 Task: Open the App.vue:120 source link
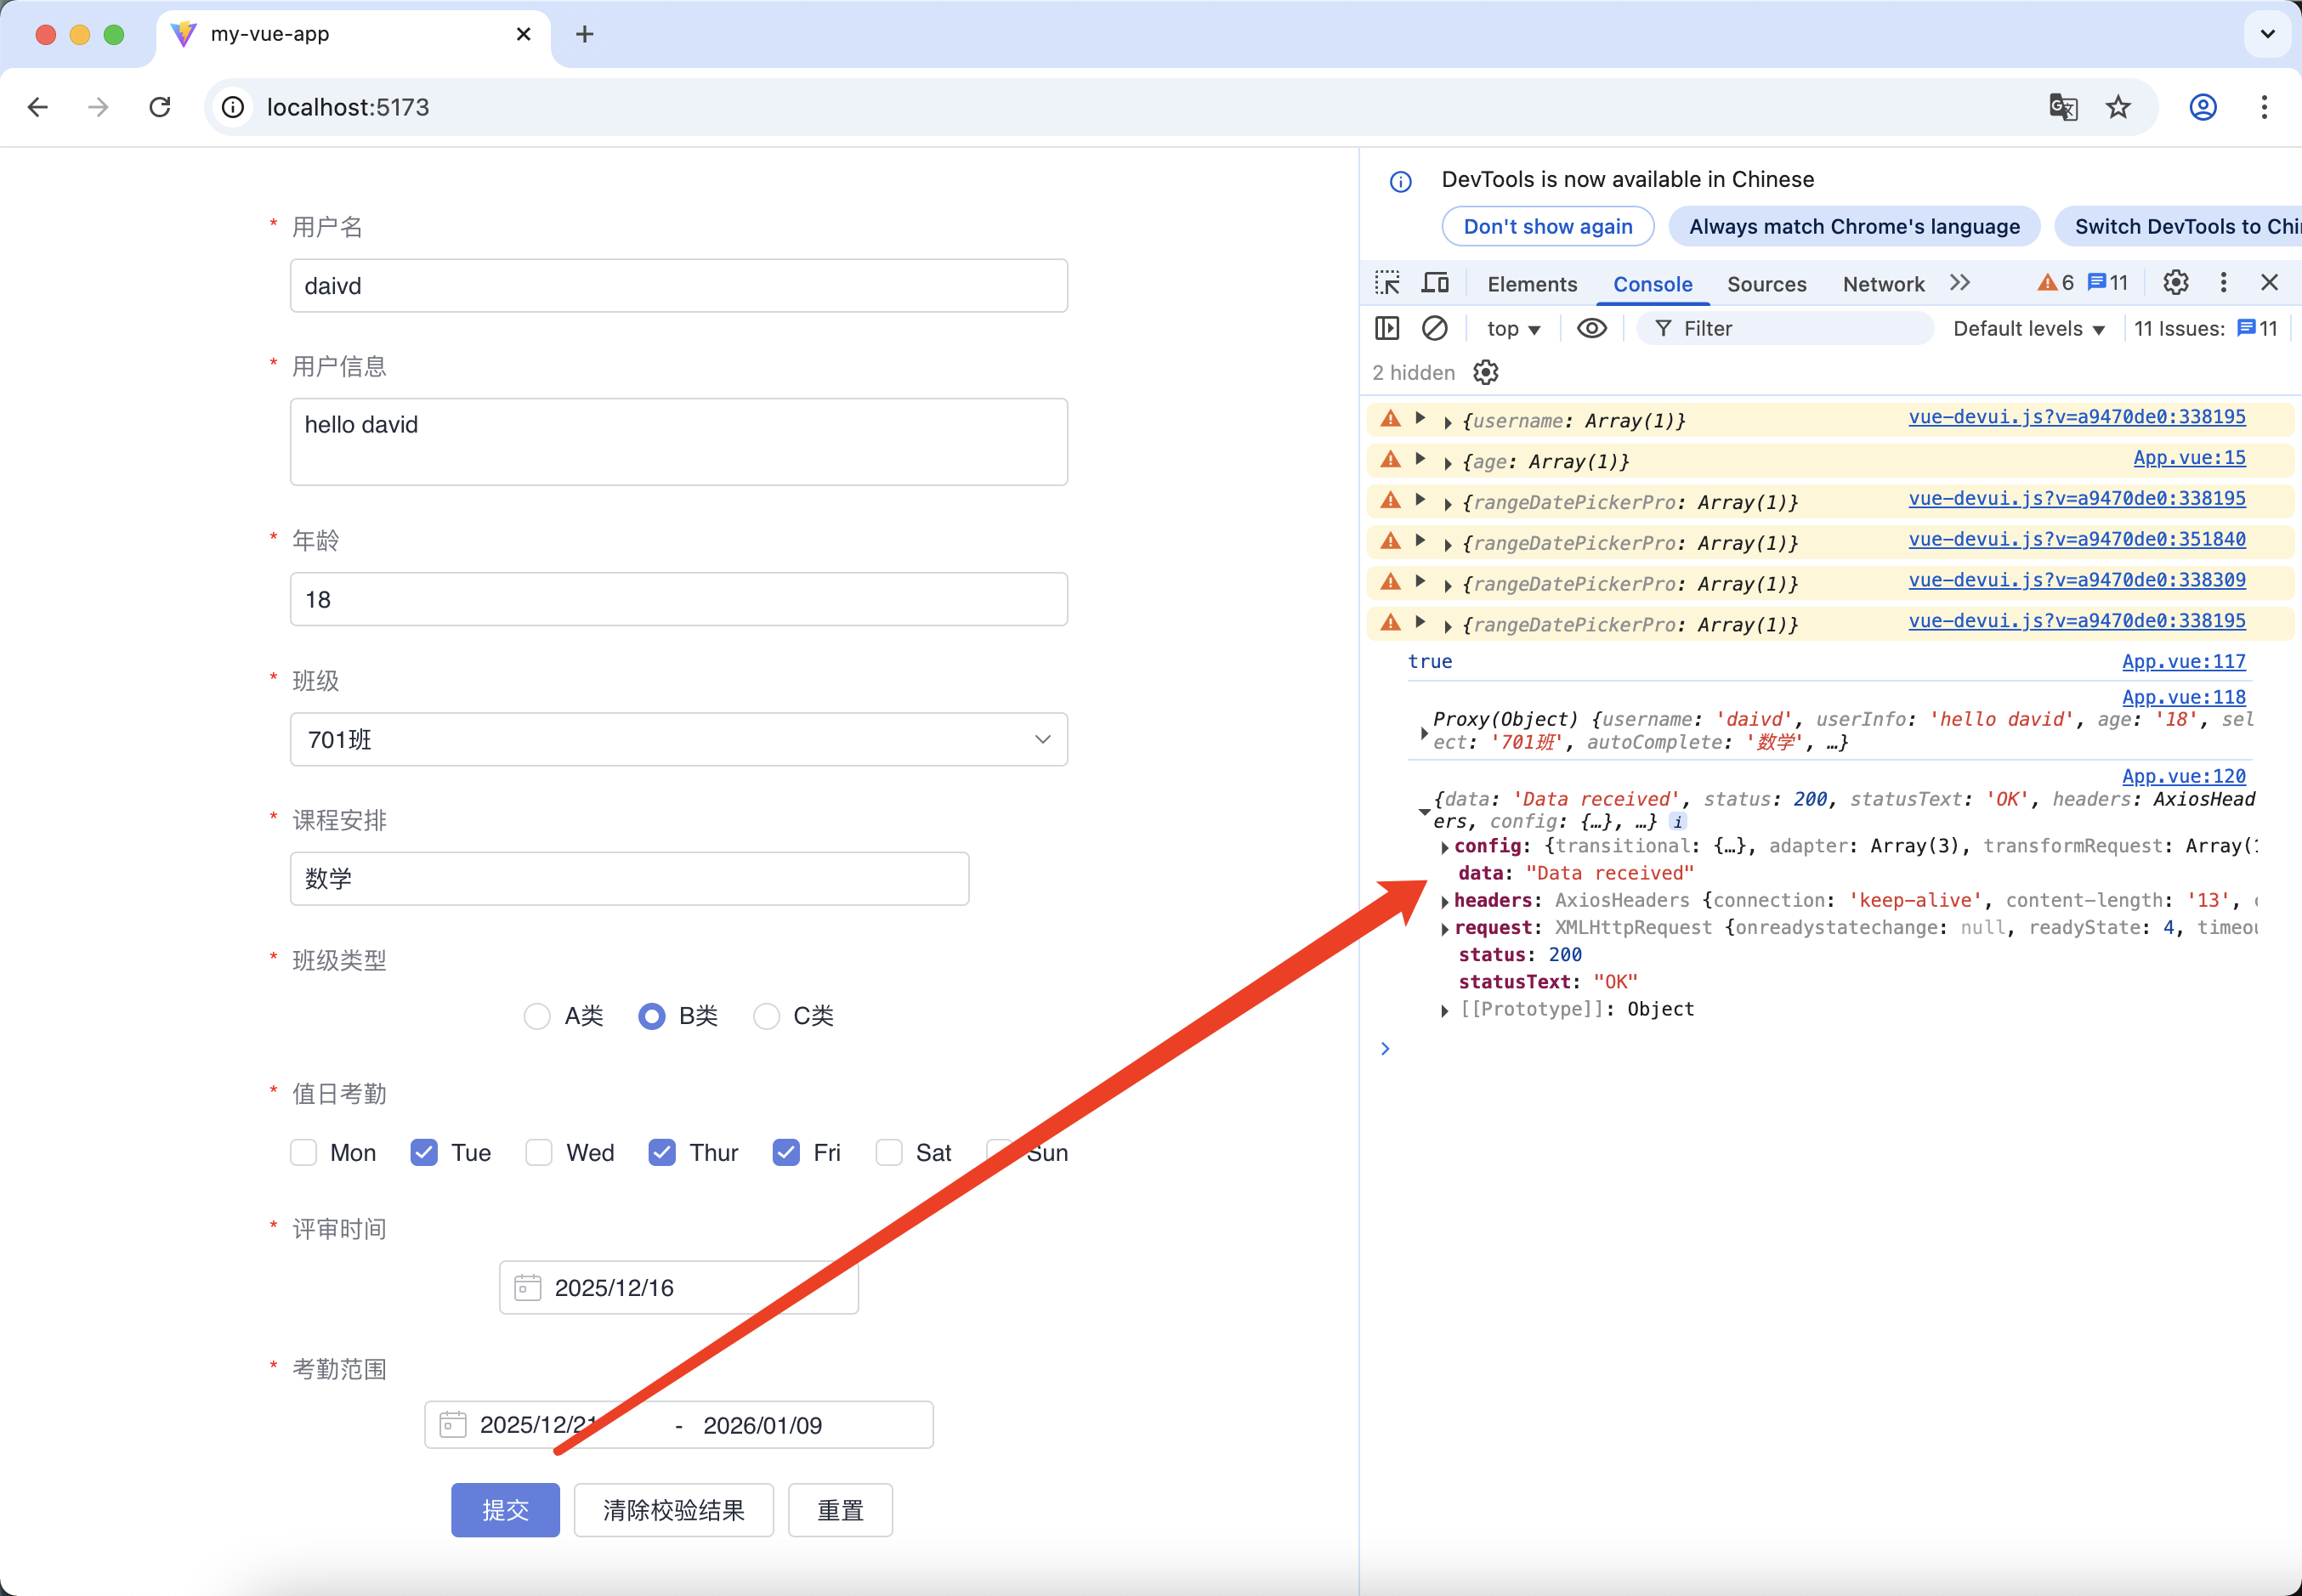[x=2183, y=776]
